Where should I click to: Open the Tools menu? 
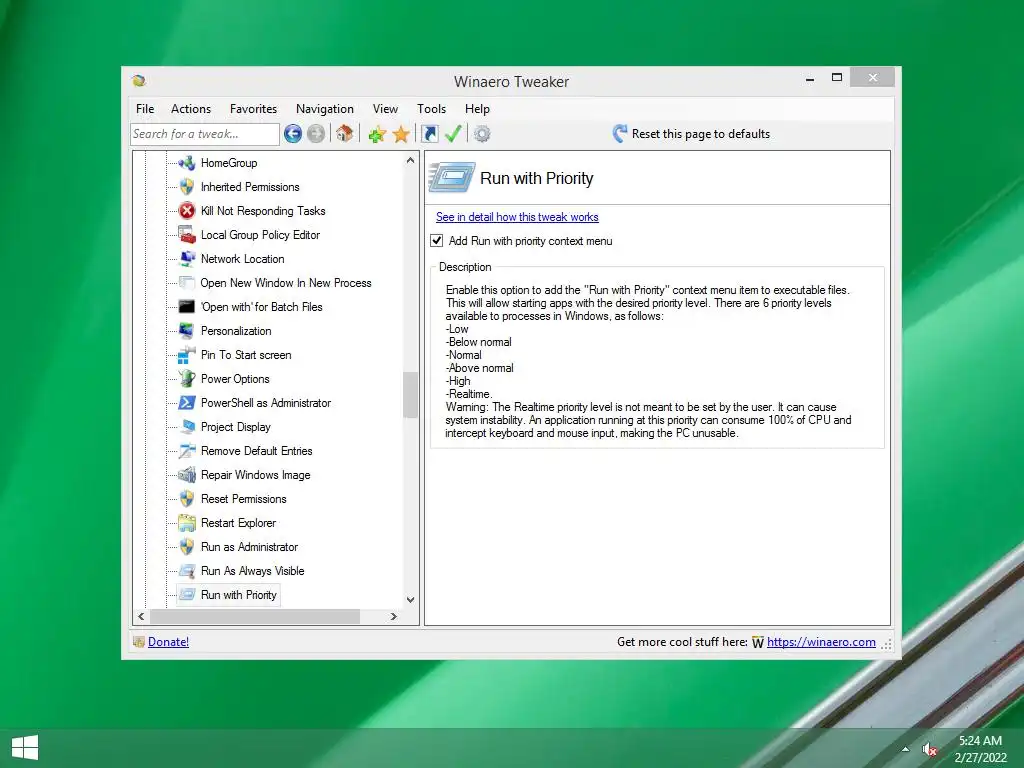click(431, 109)
